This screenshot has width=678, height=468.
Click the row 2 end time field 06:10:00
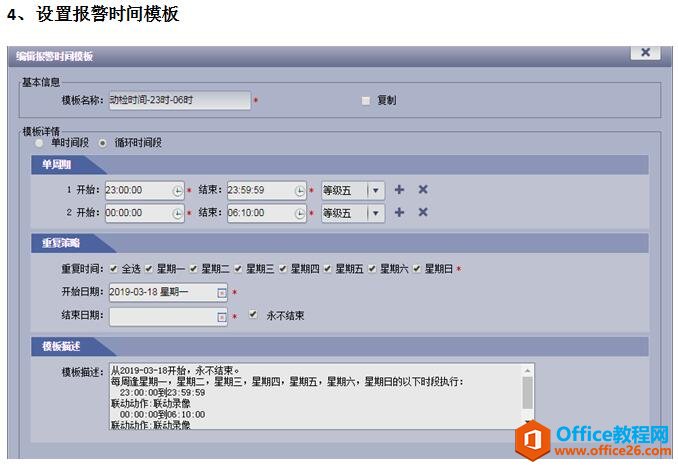point(267,213)
